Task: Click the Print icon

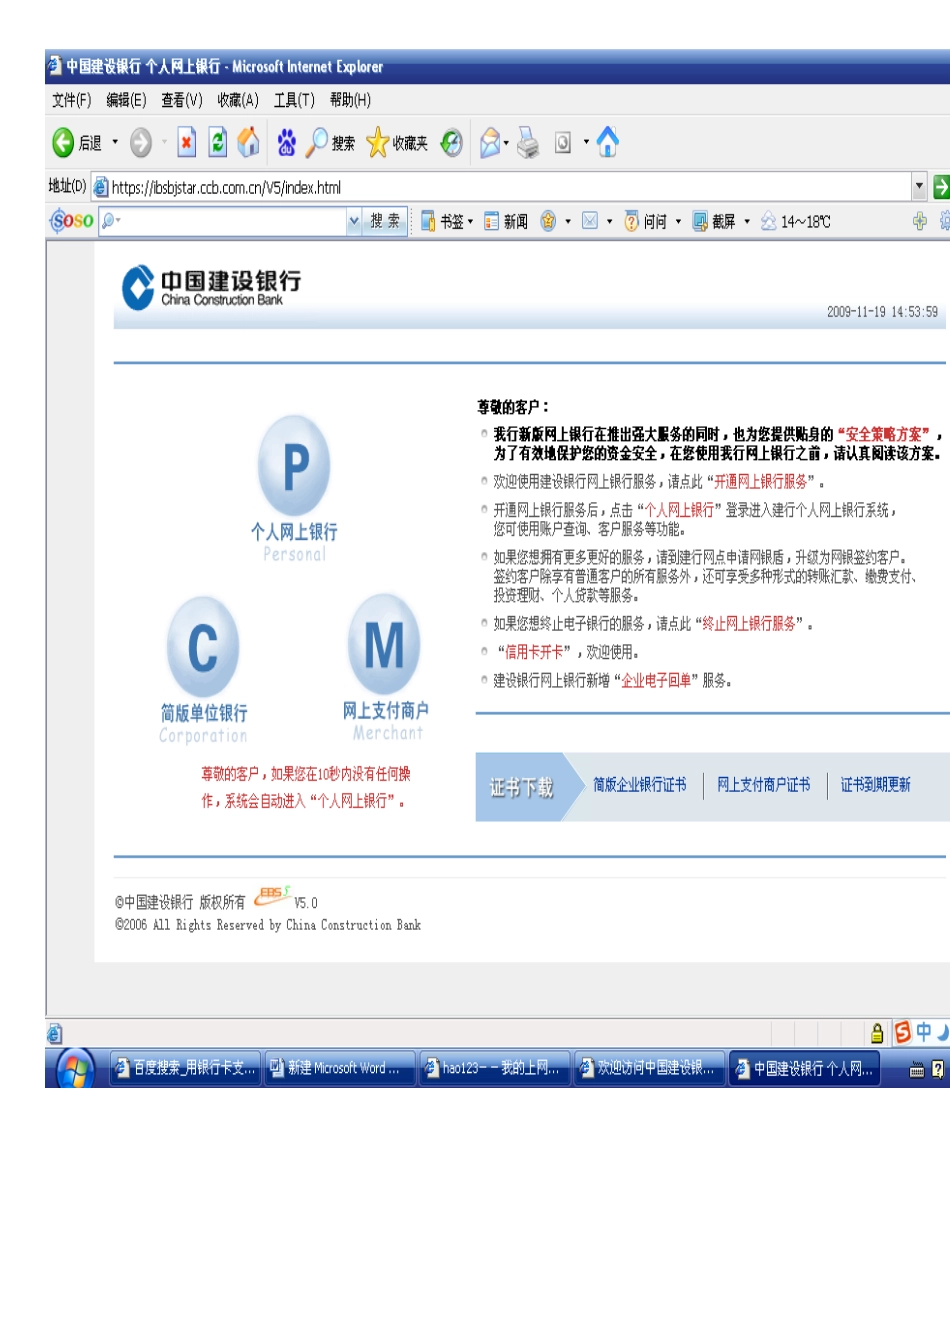Action: (x=528, y=143)
